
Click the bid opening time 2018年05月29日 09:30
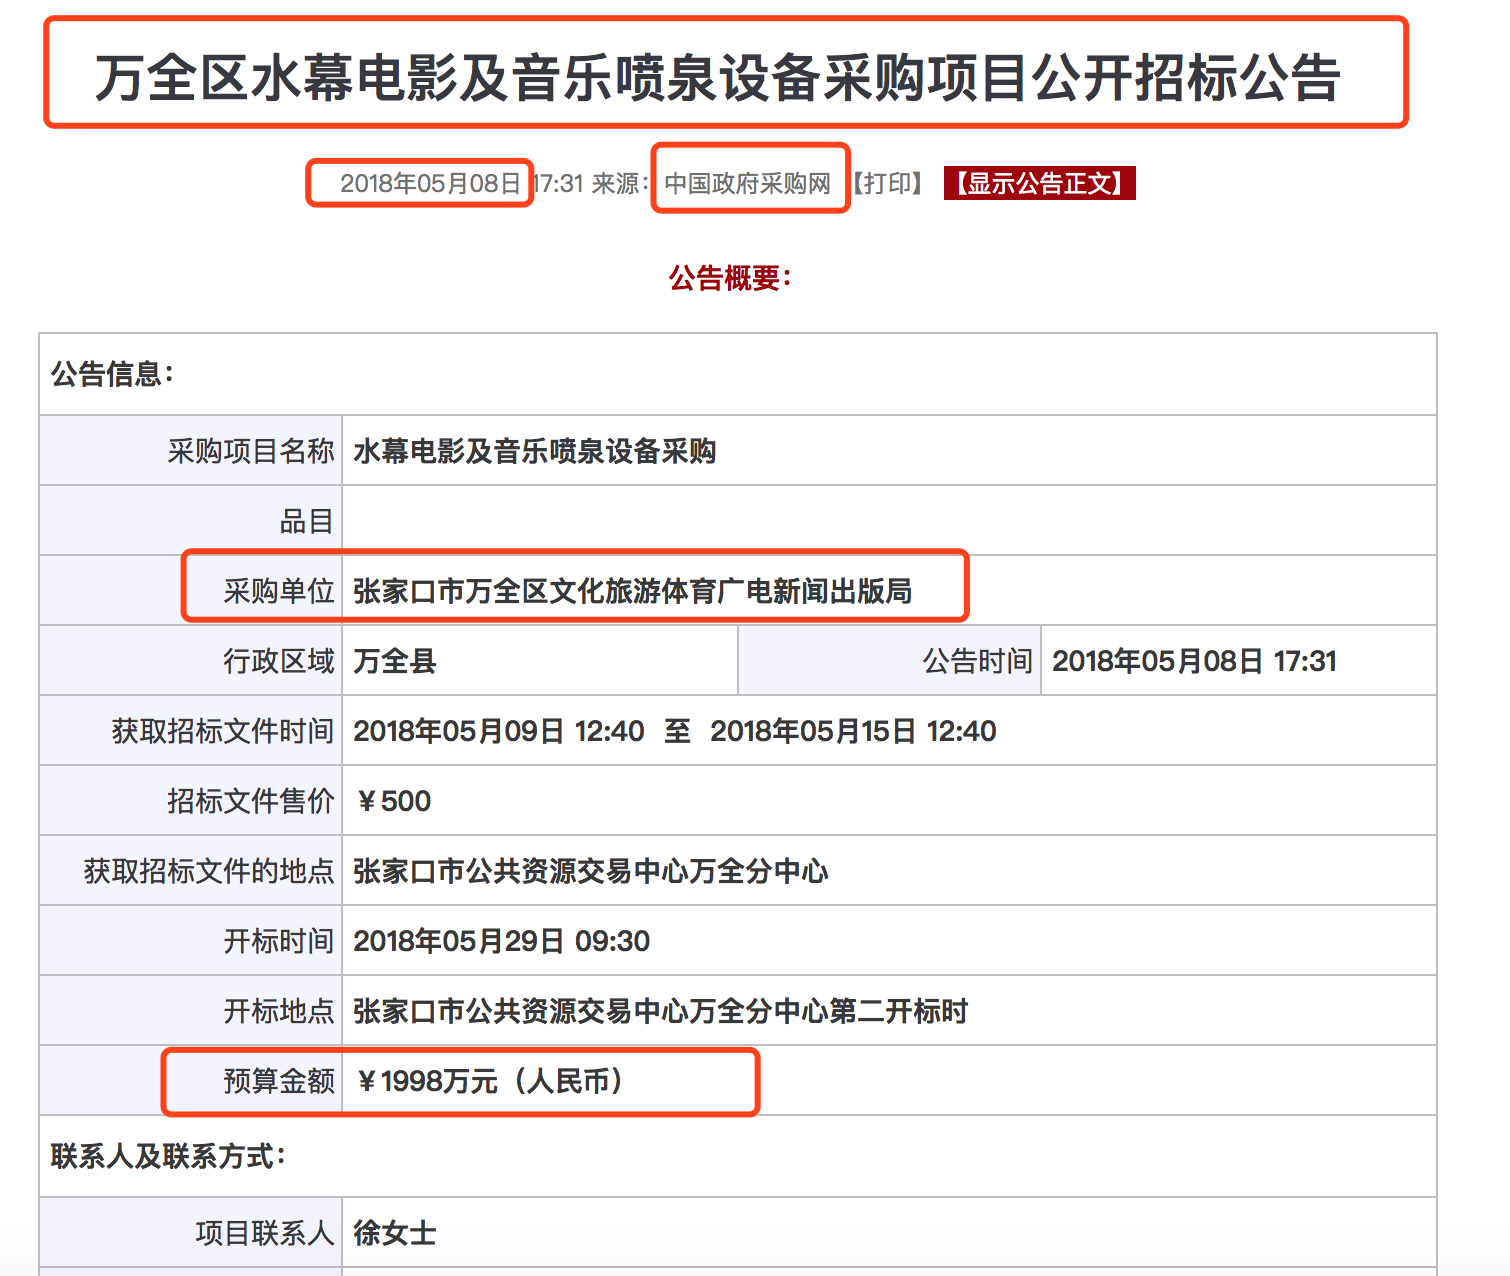(x=501, y=941)
